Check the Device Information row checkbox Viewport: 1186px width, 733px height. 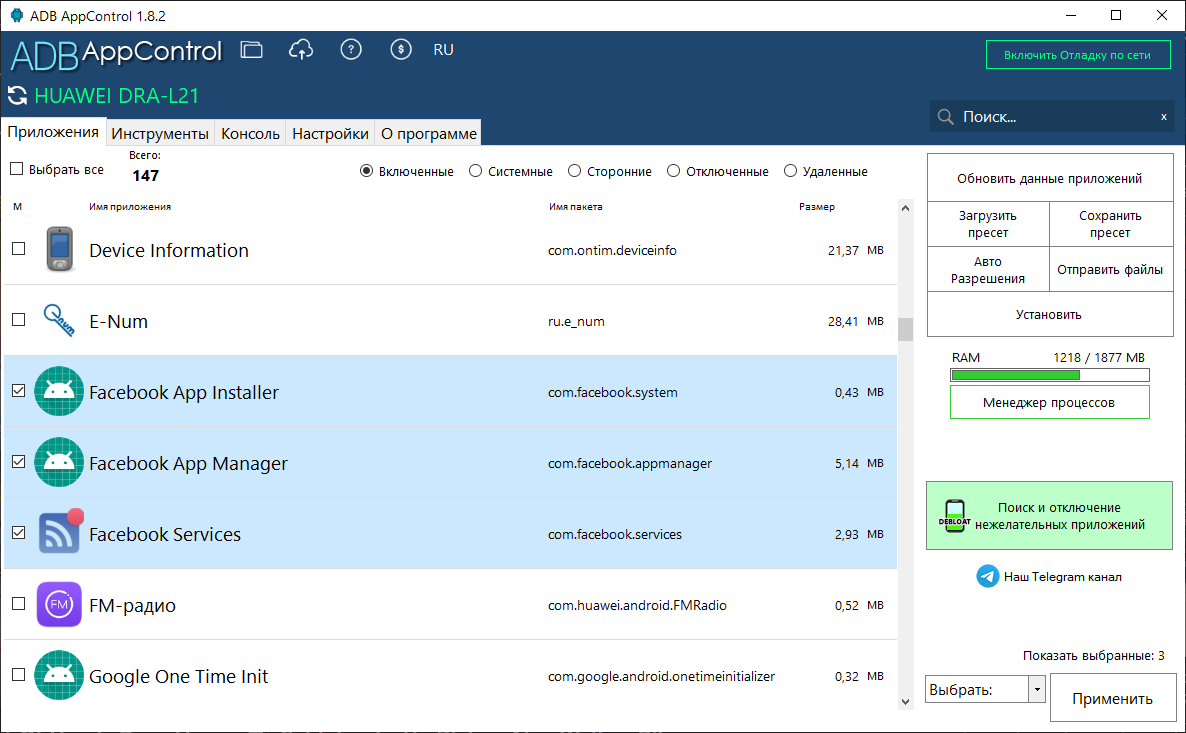click(19, 249)
